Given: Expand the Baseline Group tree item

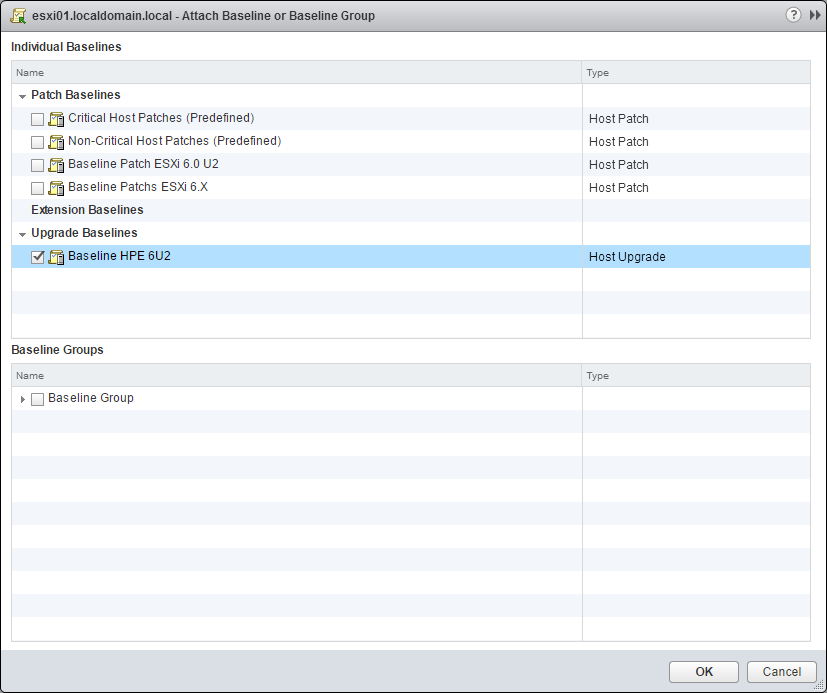Looking at the screenshot, I should 22,398.
